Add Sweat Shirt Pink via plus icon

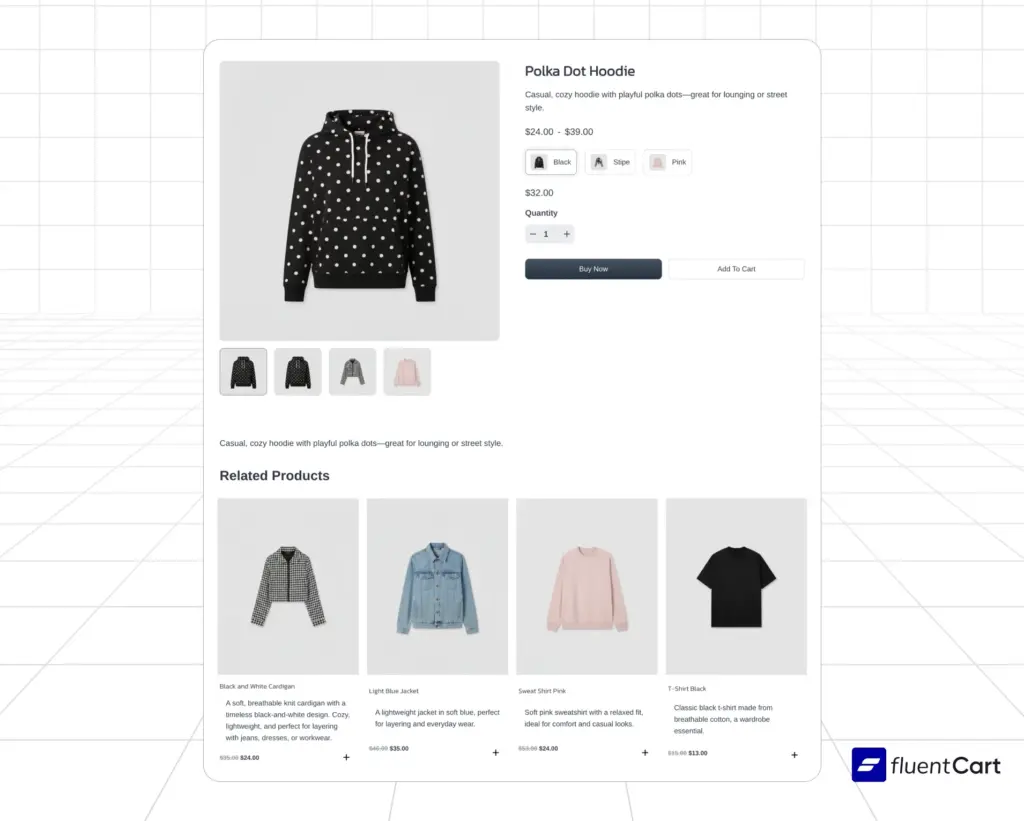point(645,753)
